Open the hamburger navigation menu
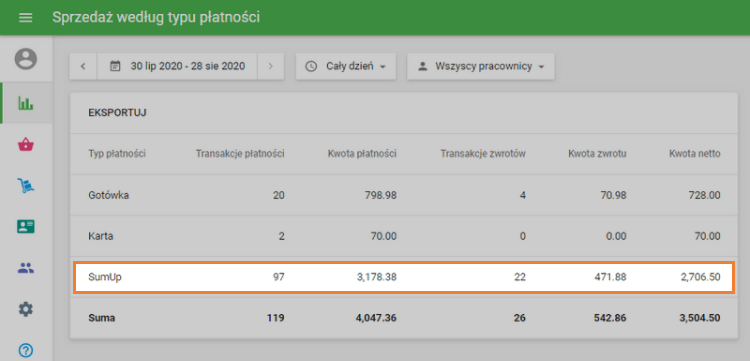750x361 pixels. [25, 18]
